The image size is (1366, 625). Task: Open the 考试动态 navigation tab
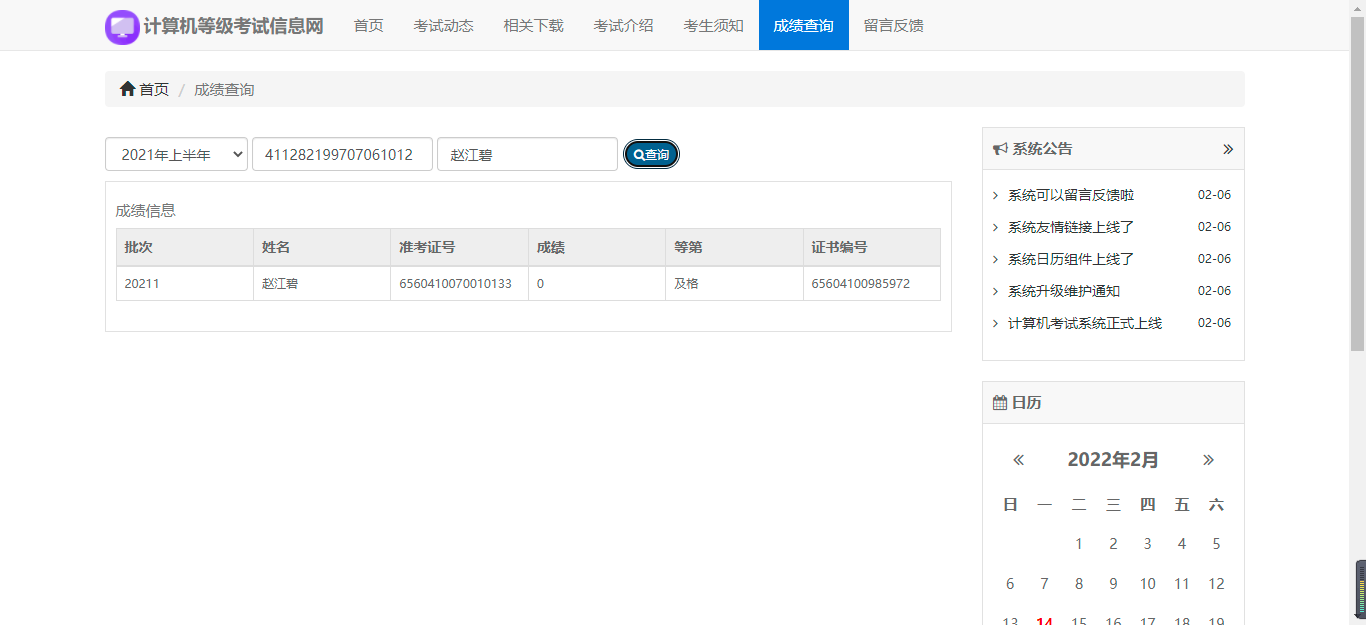pos(443,25)
